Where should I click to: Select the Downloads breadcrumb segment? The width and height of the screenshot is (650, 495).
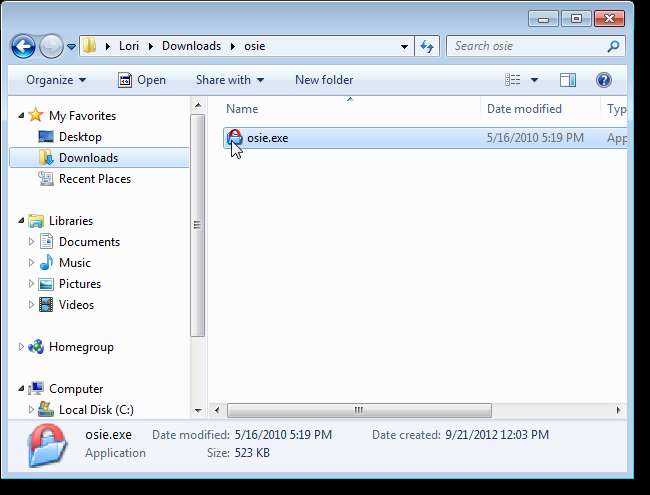(x=191, y=46)
